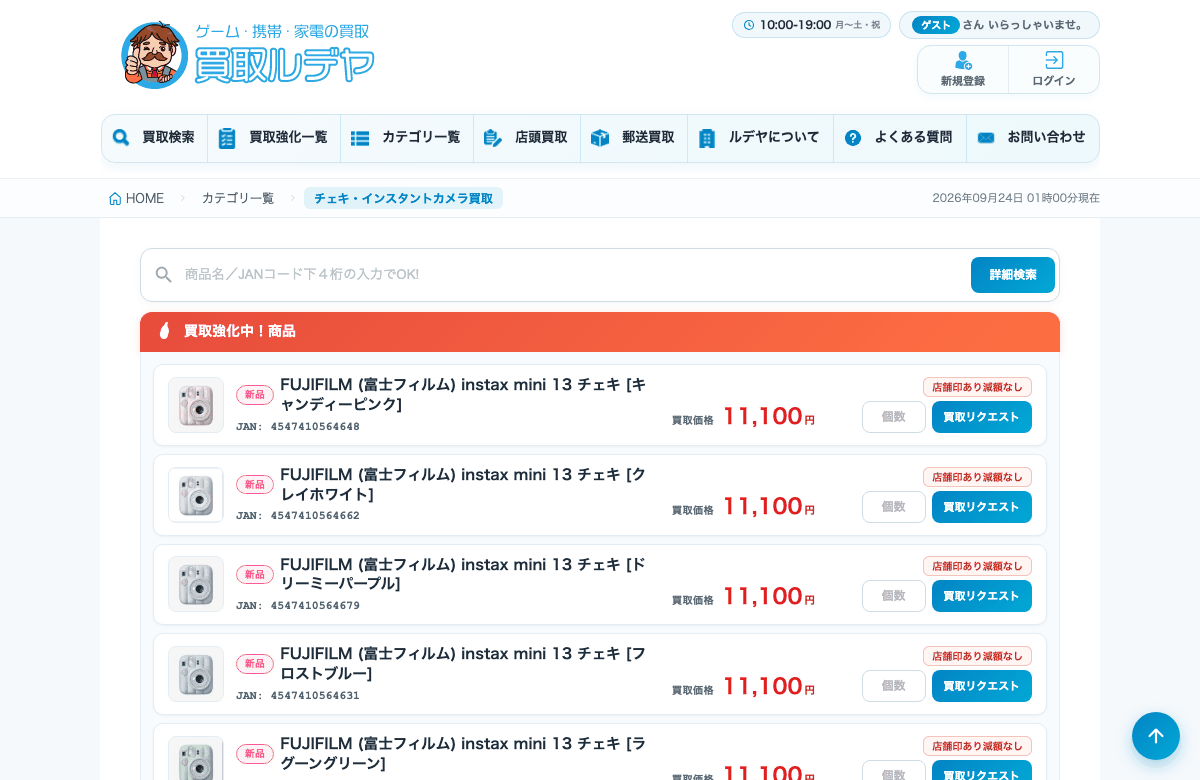Click the 店頭買取 pencil note icon
Viewport: 1200px width, 780px height.
click(x=493, y=138)
